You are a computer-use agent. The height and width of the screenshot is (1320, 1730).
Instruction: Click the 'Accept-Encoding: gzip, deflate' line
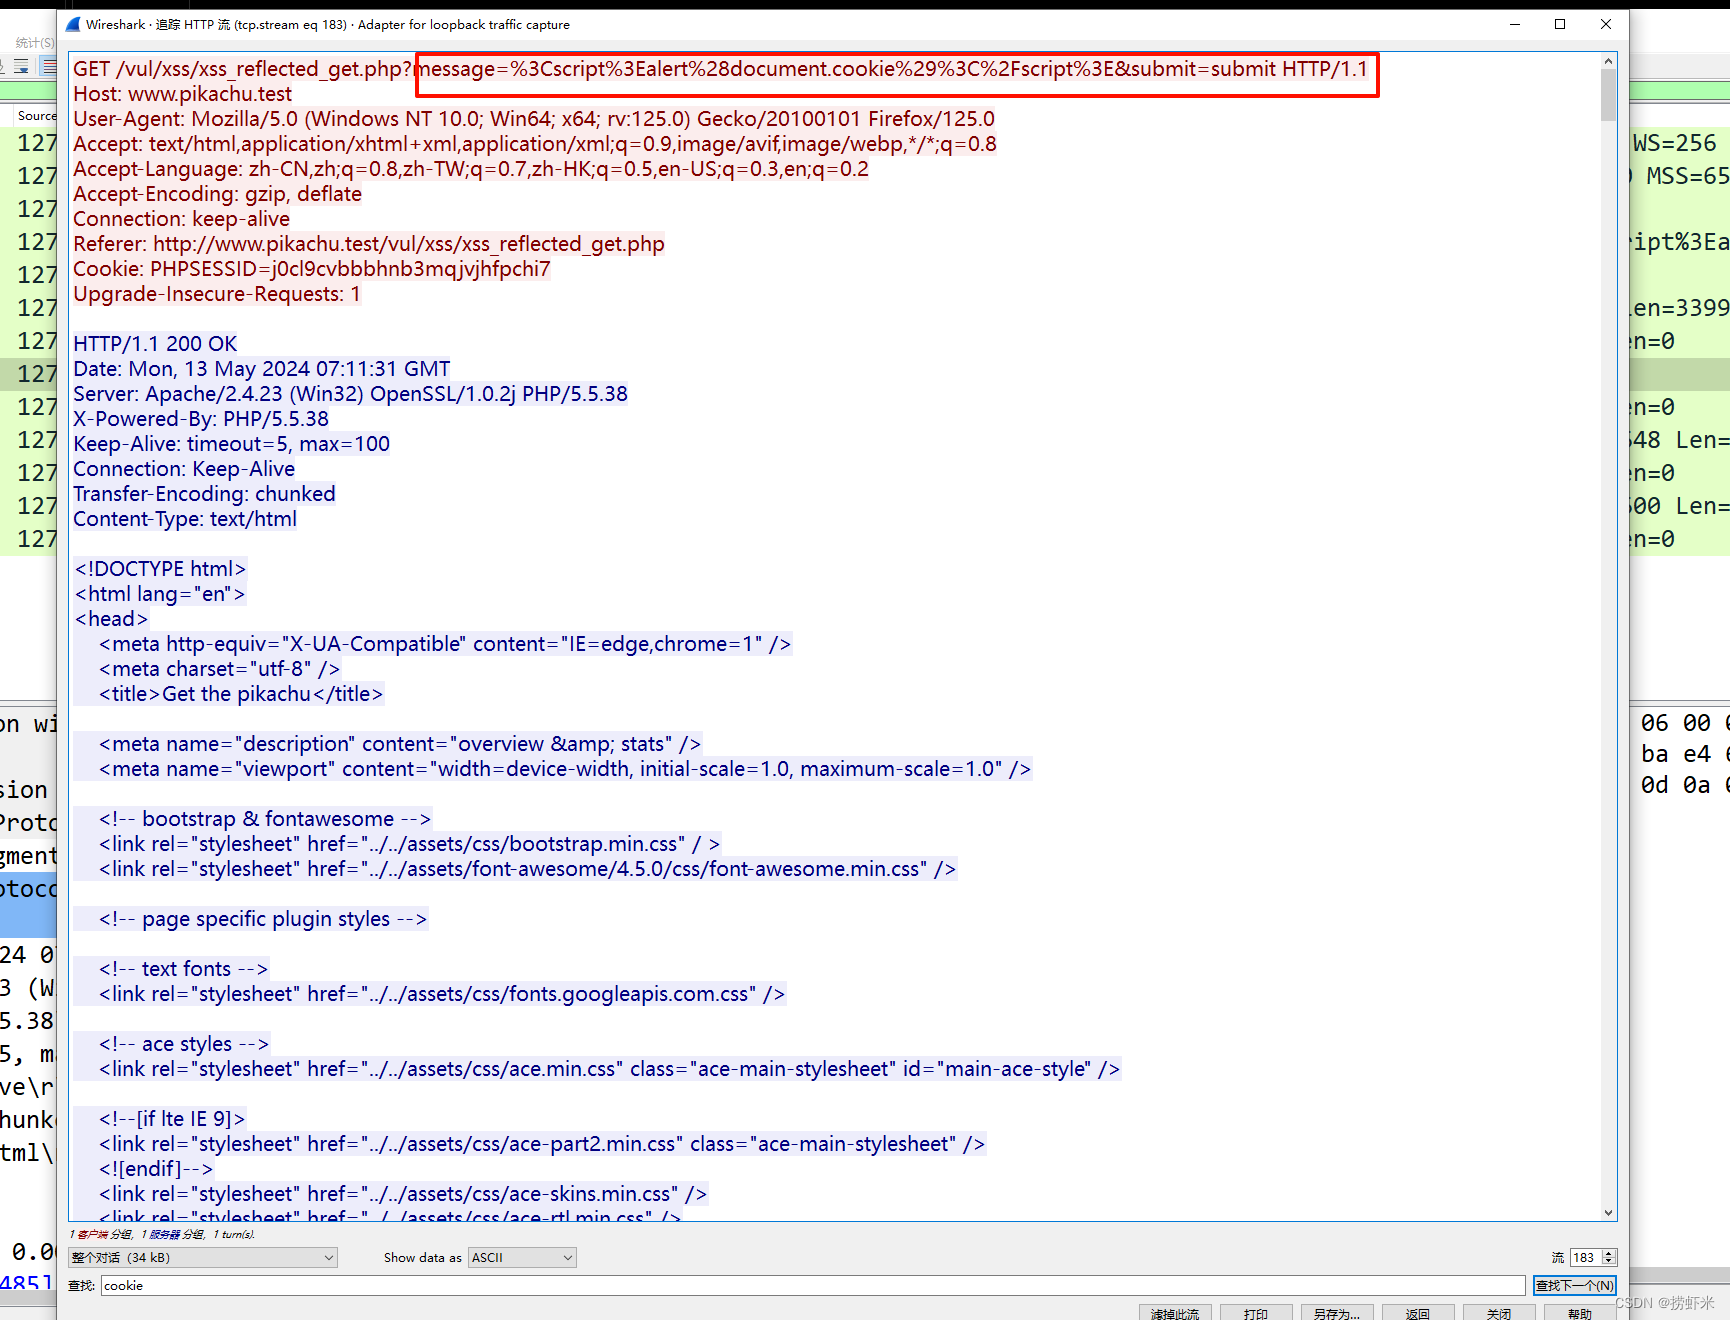point(218,194)
